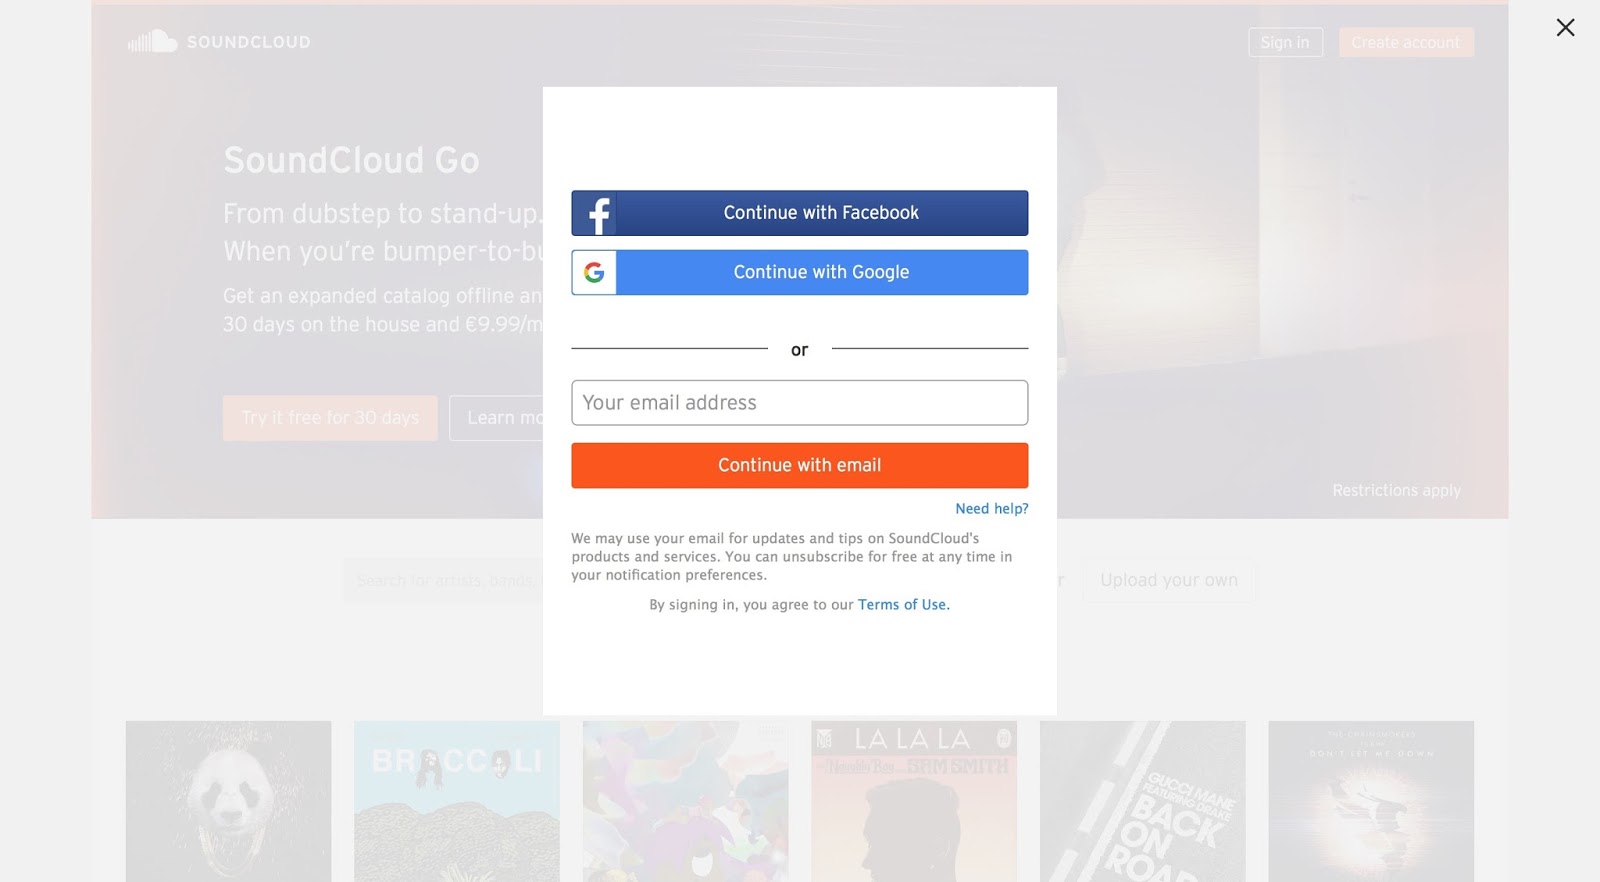Click Upload your own
The width and height of the screenshot is (1600, 882).
pos(1169,580)
